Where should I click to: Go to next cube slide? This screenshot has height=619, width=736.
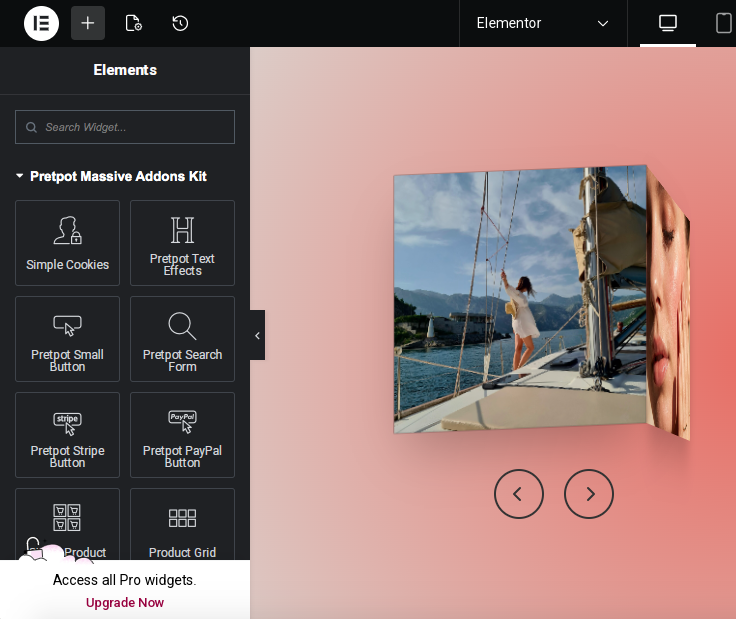tap(589, 494)
